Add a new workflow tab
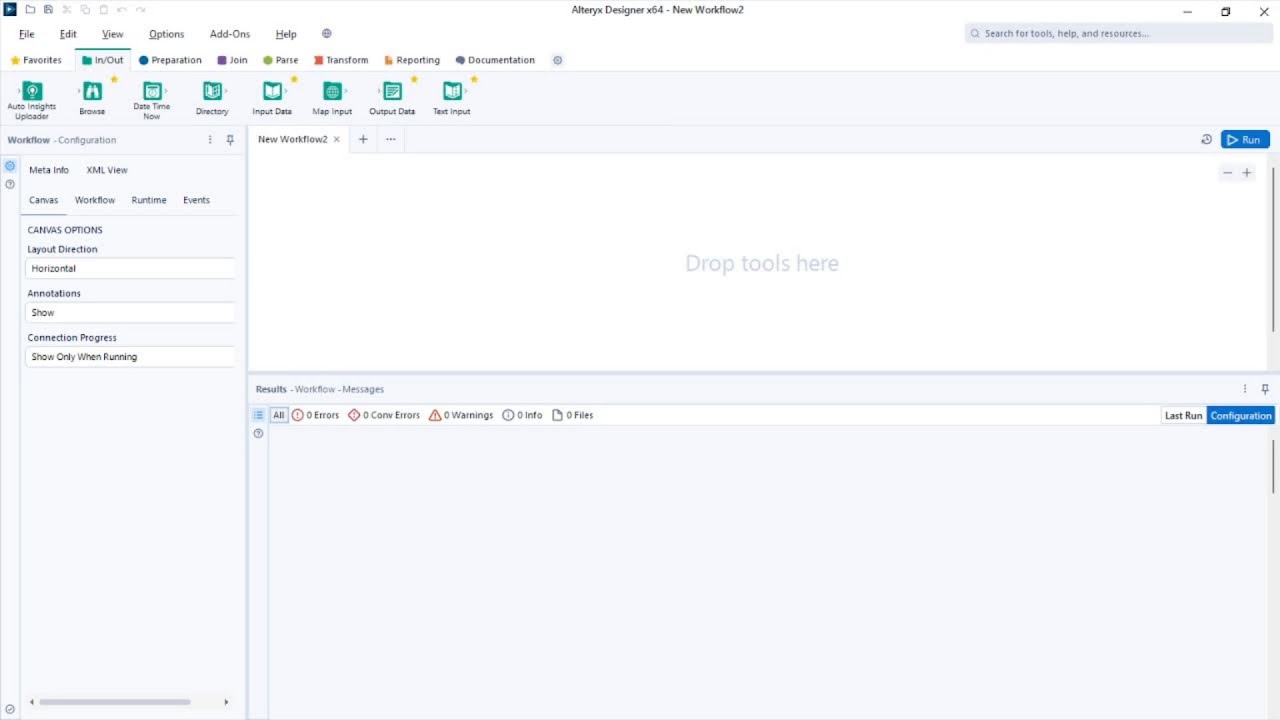This screenshot has height=720, width=1280. (363, 139)
